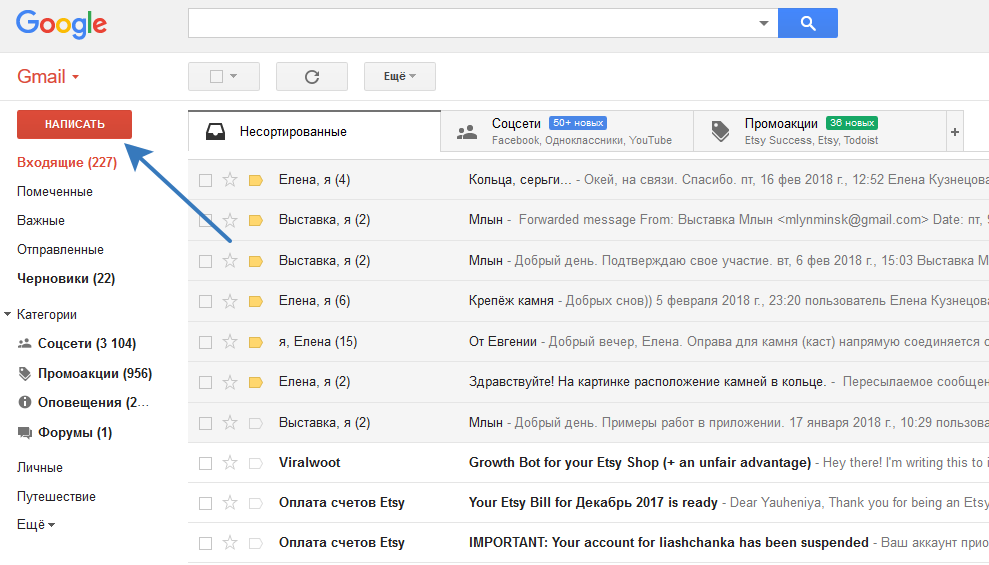Image resolution: width=989 pixels, height=565 pixels.
Task: Add a new tab with plus icon
Action: click(x=954, y=131)
